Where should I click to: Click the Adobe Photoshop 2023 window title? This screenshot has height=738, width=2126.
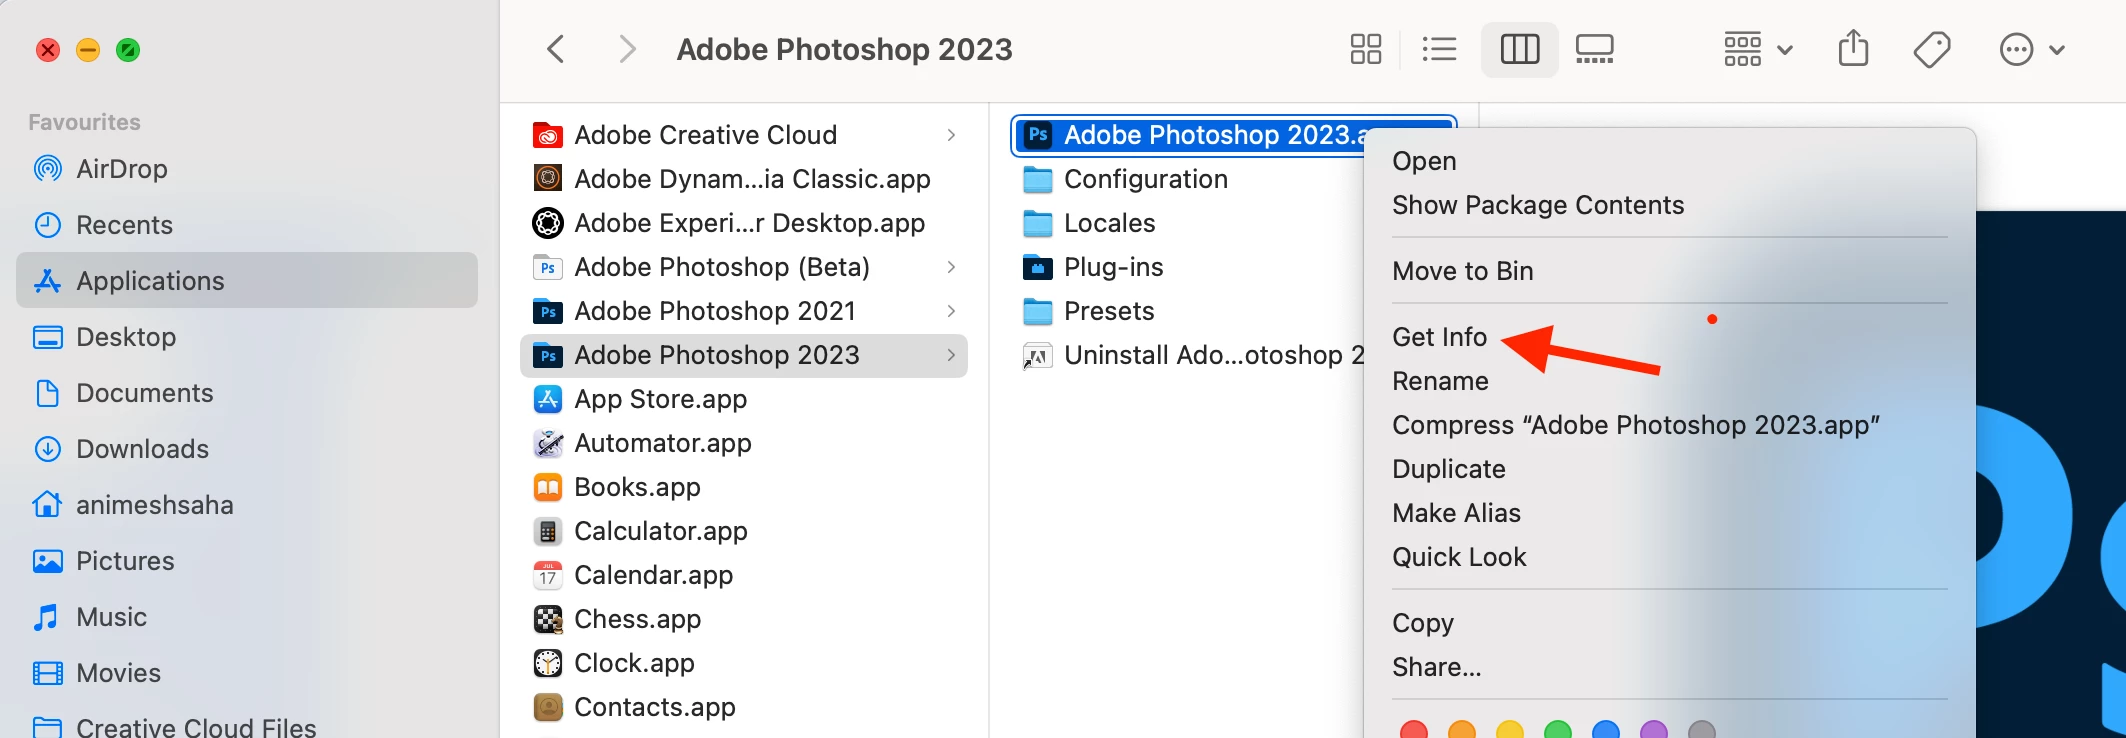pyautogui.click(x=844, y=49)
